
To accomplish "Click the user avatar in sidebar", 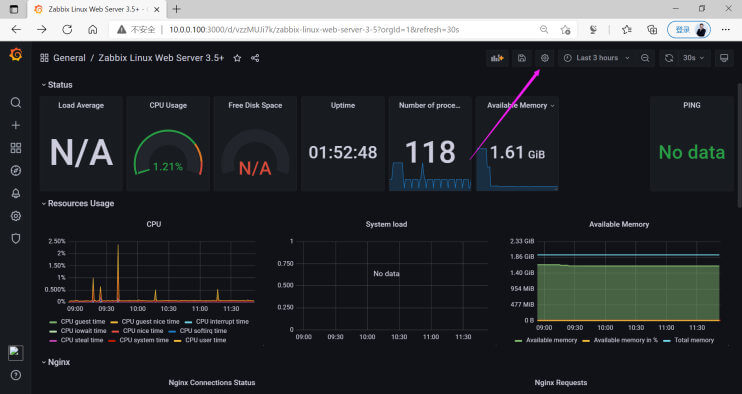I will [x=16, y=352].
